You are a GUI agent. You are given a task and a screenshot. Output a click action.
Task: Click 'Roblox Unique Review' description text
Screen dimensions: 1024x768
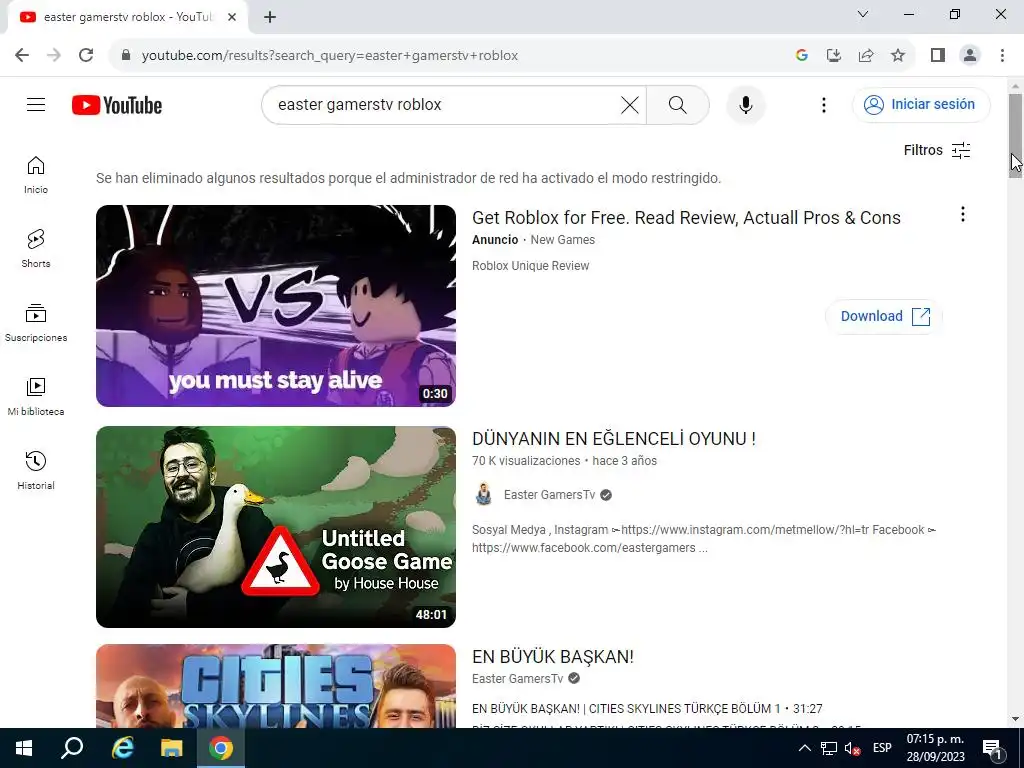530,266
